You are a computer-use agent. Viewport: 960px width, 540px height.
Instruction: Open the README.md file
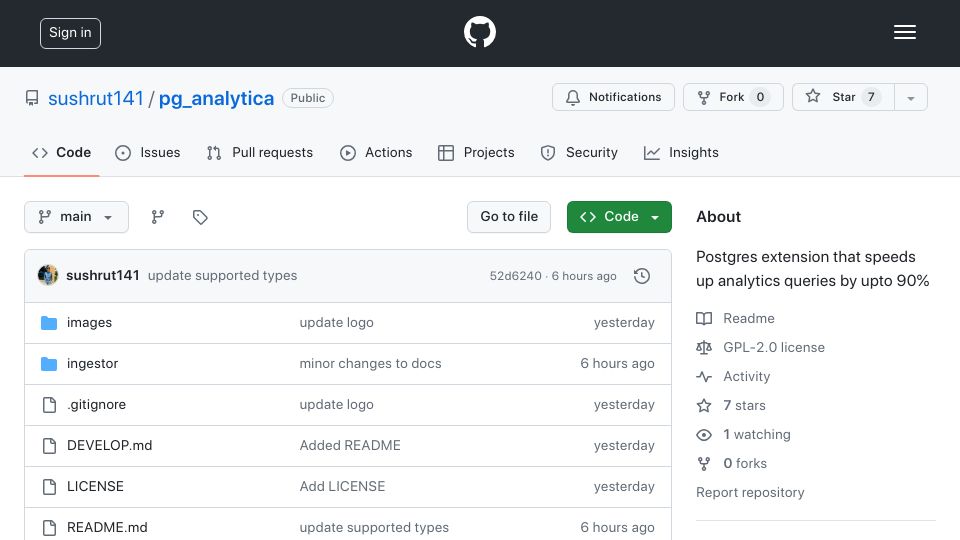point(107,528)
